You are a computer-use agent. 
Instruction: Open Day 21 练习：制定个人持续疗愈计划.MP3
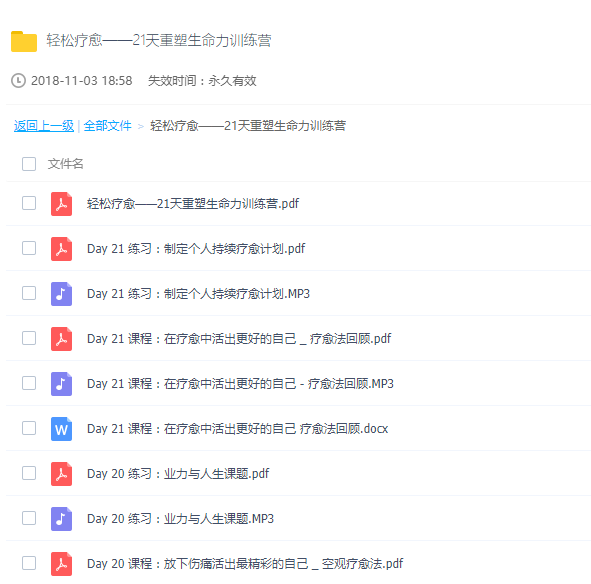pos(198,294)
